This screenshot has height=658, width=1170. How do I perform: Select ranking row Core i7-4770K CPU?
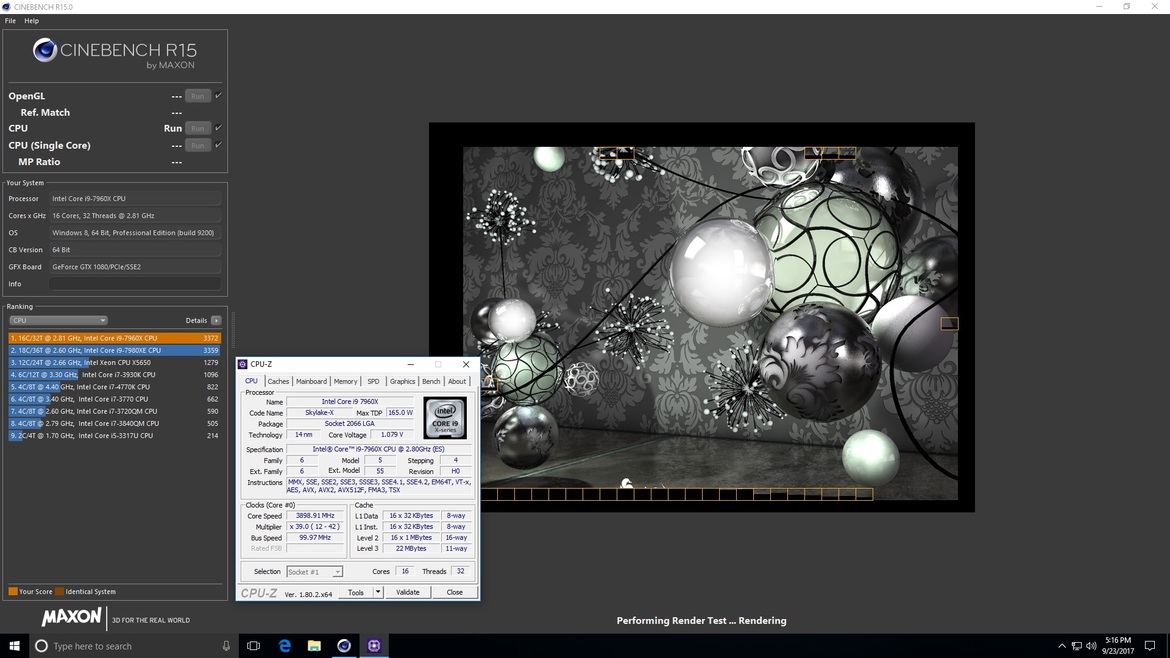tap(115, 386)
